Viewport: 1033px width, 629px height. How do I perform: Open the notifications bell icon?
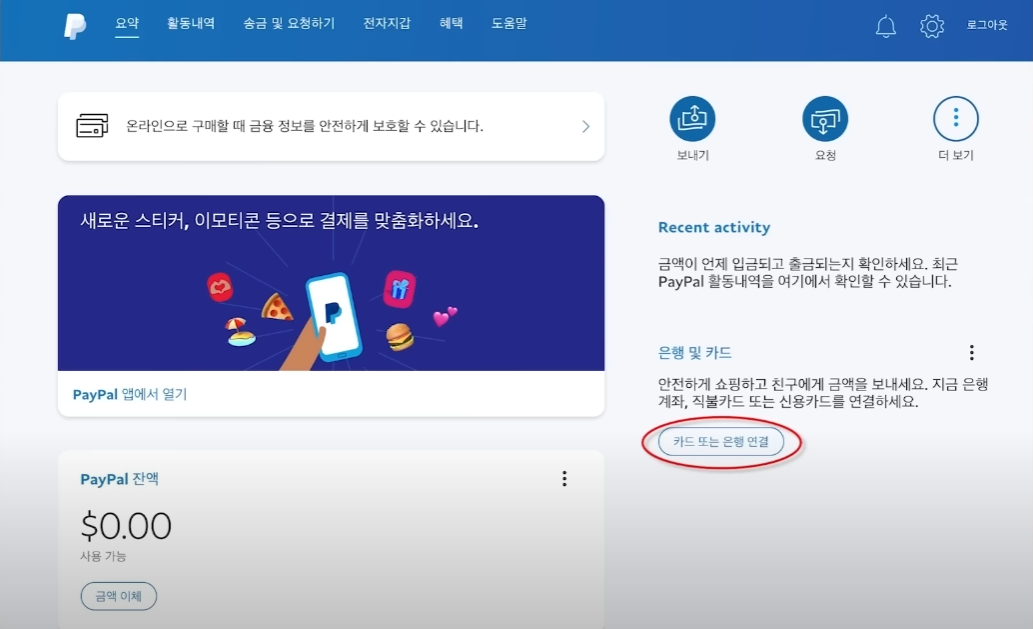[885, 26]
